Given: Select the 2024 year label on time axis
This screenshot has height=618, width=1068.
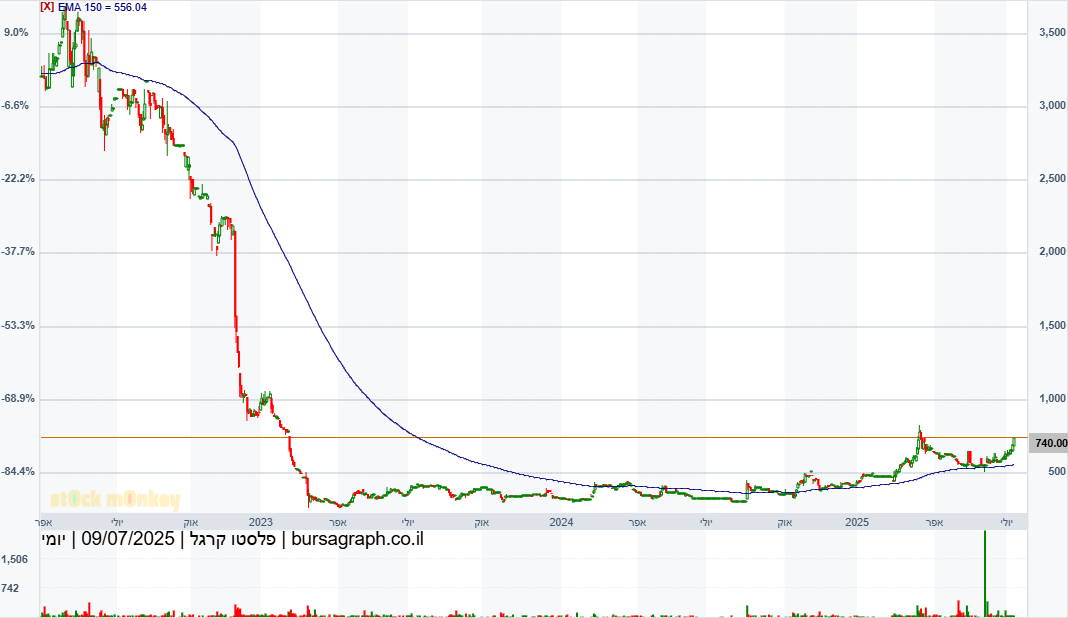Looking at the screenshot, I should coord(561,523).
